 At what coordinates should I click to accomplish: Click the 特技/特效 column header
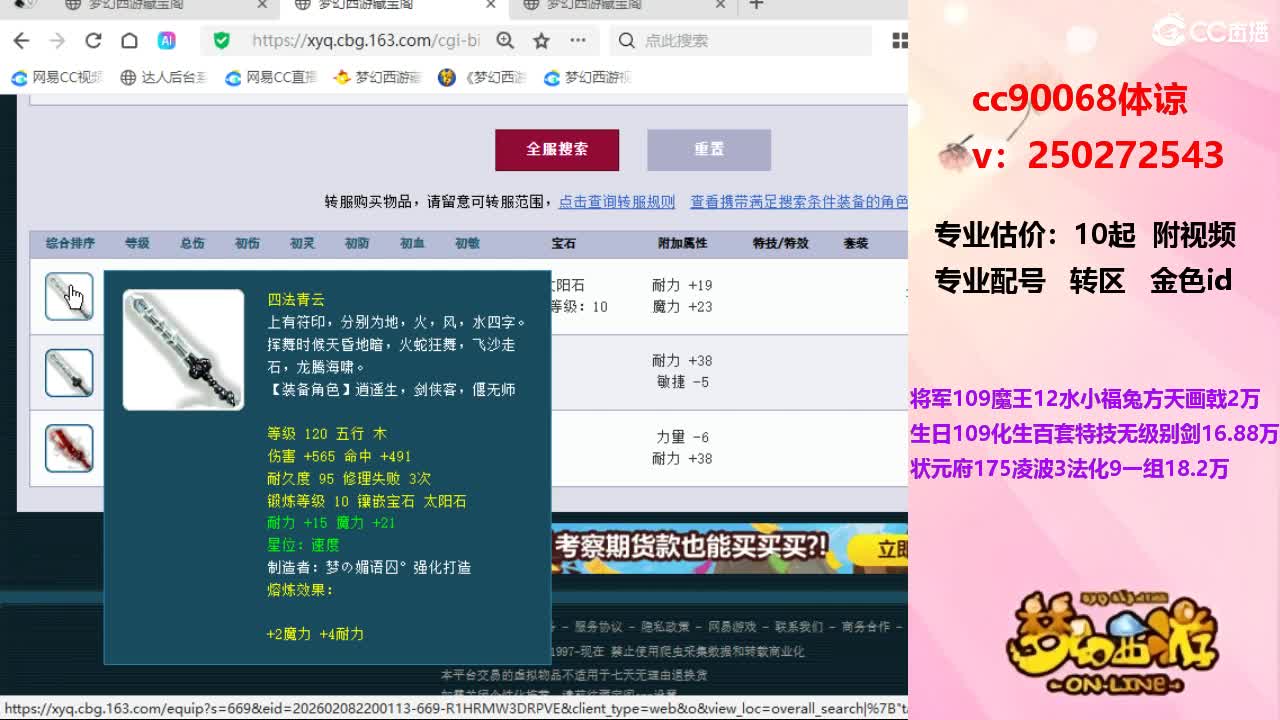(781, 243)
